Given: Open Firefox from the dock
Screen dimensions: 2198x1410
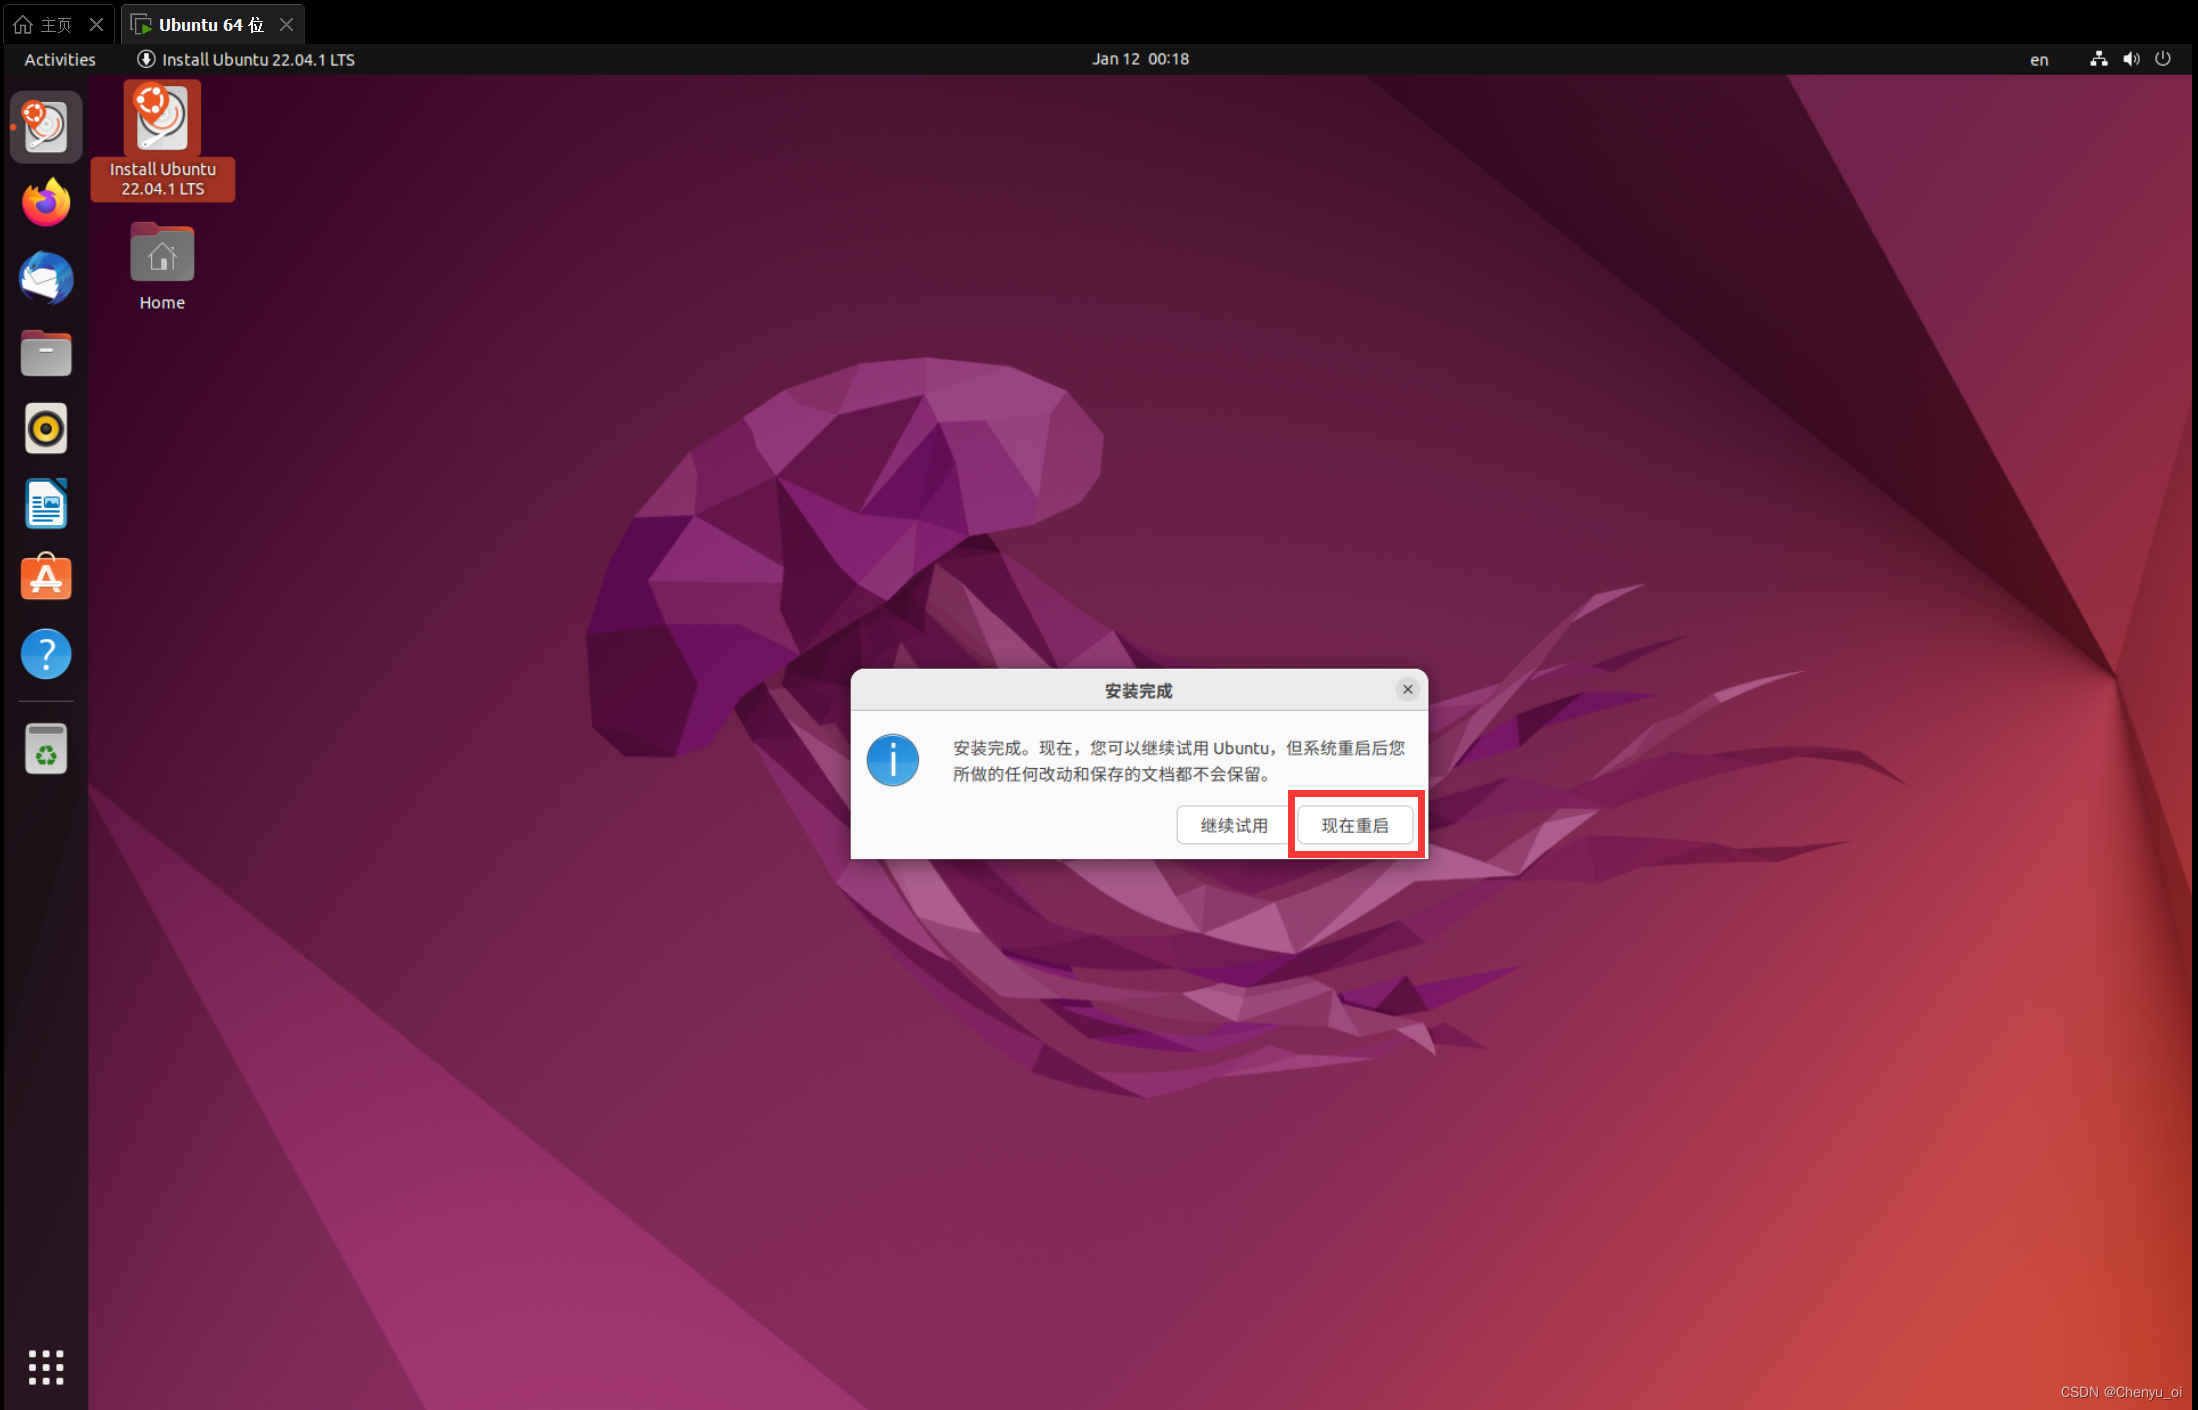Looking at the screenshot, I should tap(46, 203).
